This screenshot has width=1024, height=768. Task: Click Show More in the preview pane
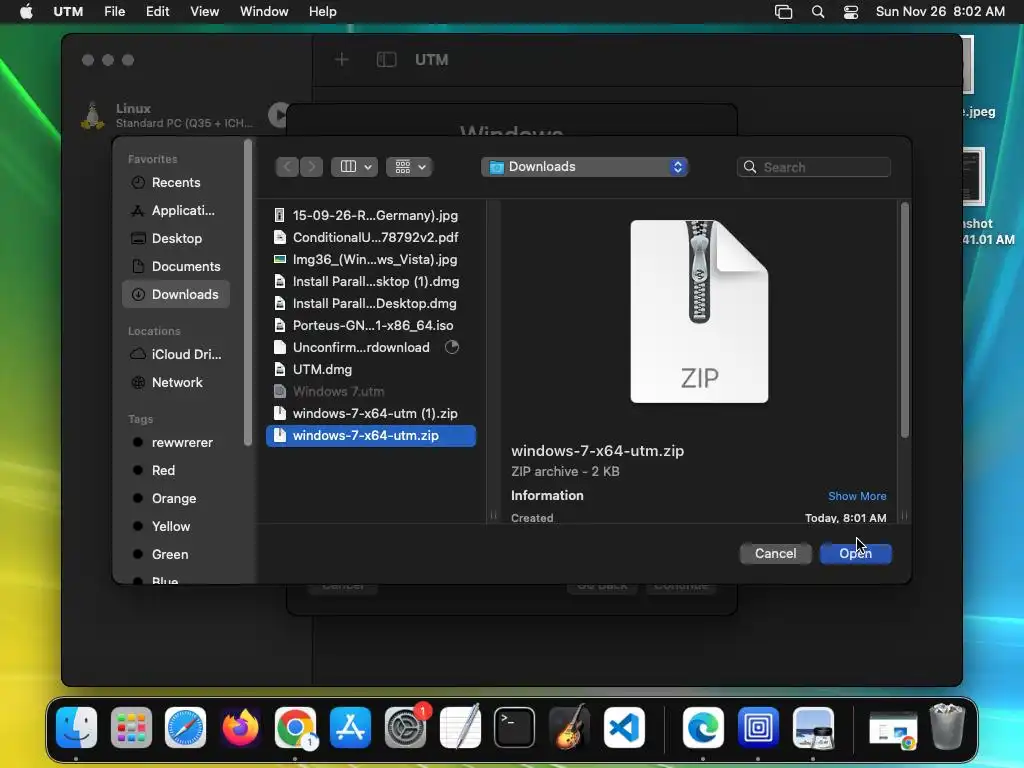(x=857, y=496)
